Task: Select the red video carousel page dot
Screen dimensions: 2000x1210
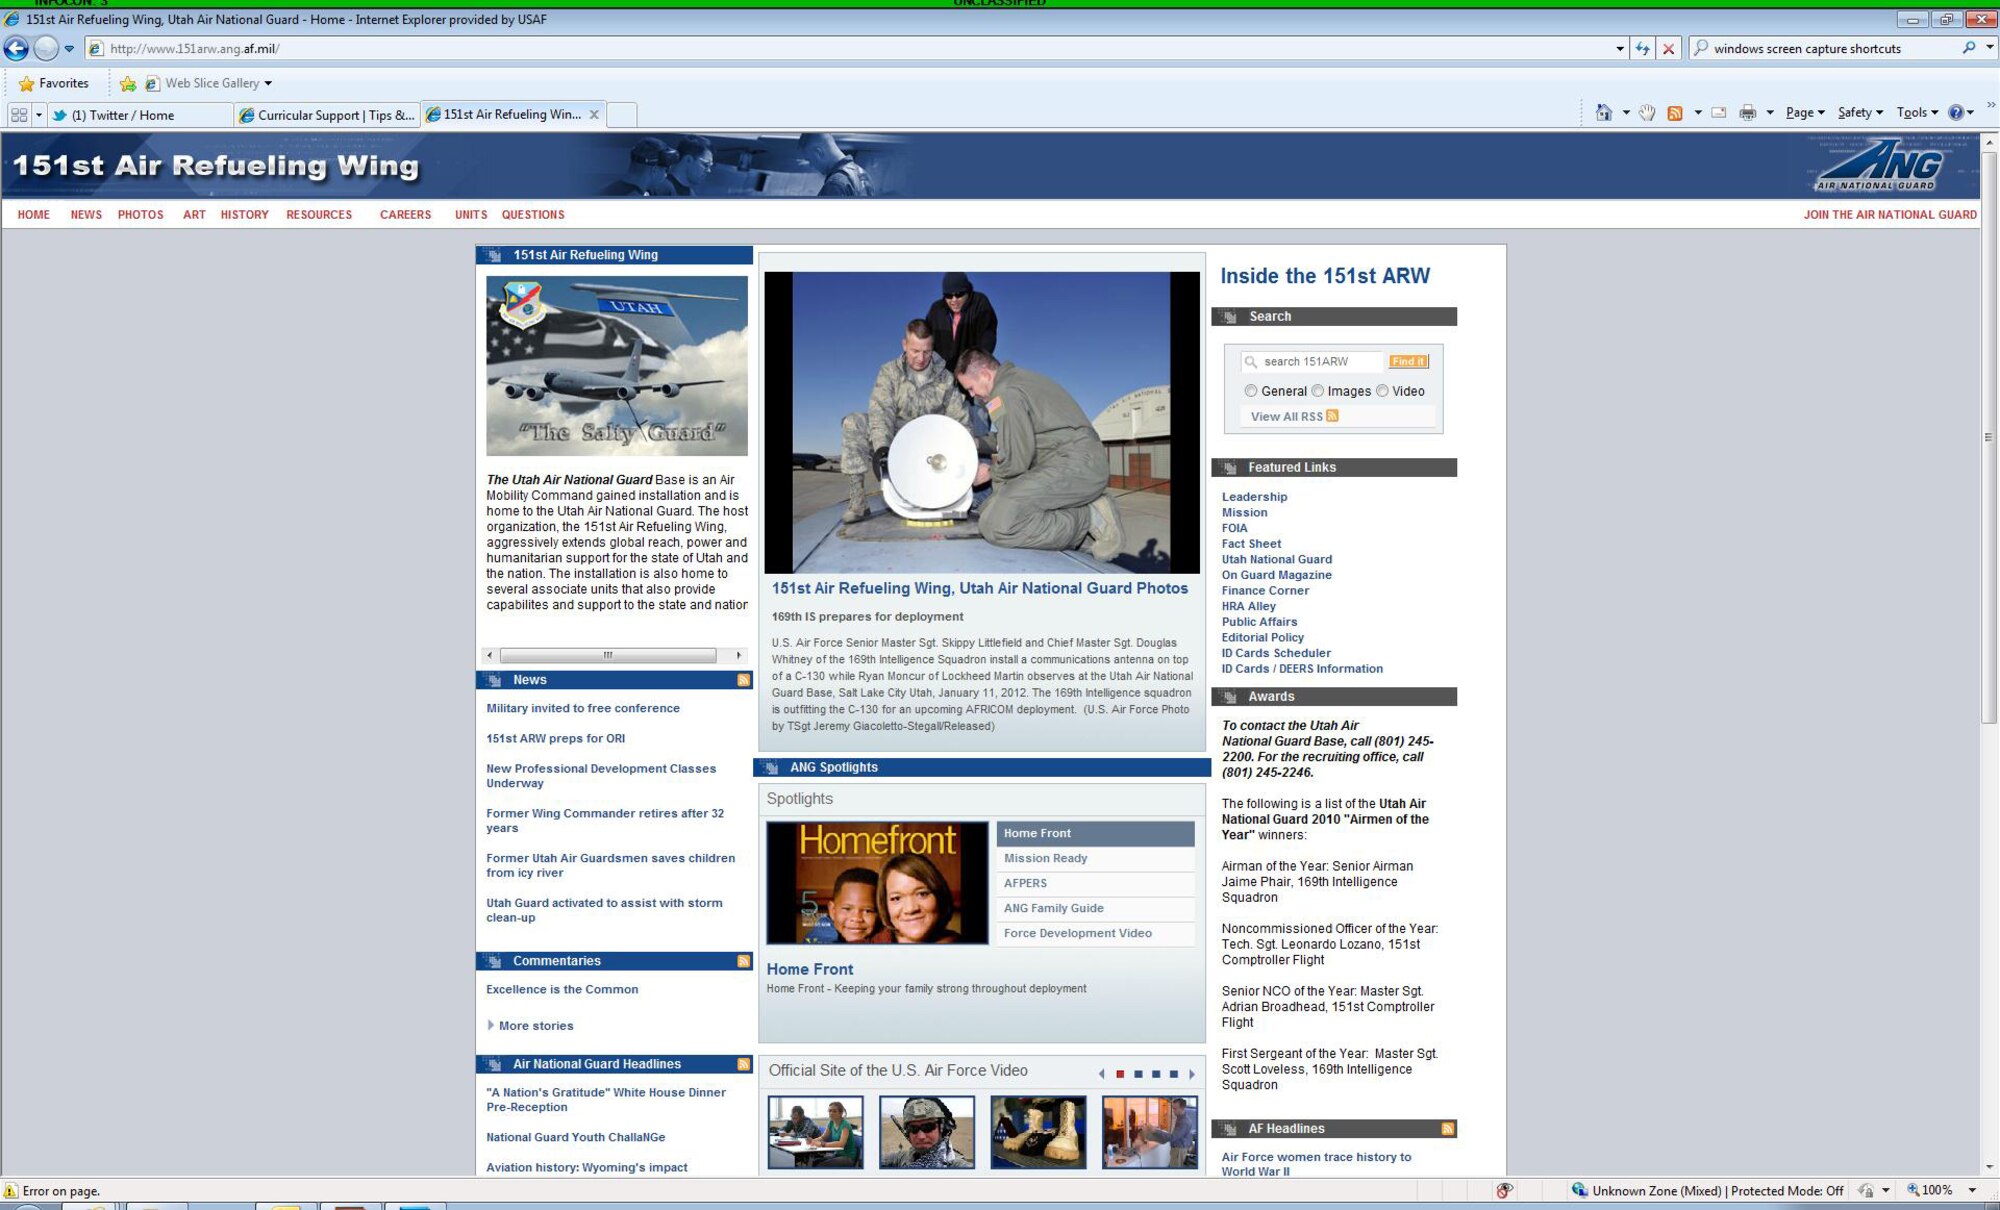Action: (1120, 1074)
